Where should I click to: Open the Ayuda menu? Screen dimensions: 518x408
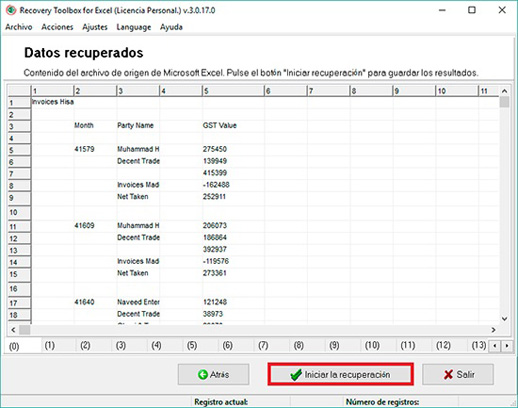tap(171, 27)
